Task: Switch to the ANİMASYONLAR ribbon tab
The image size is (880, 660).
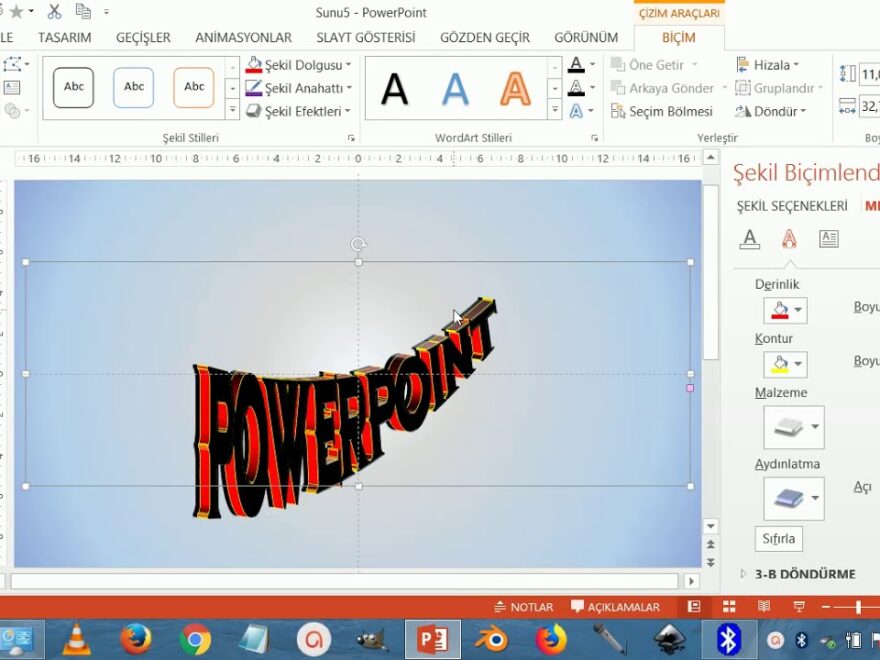Action: [x=244, y=38]
